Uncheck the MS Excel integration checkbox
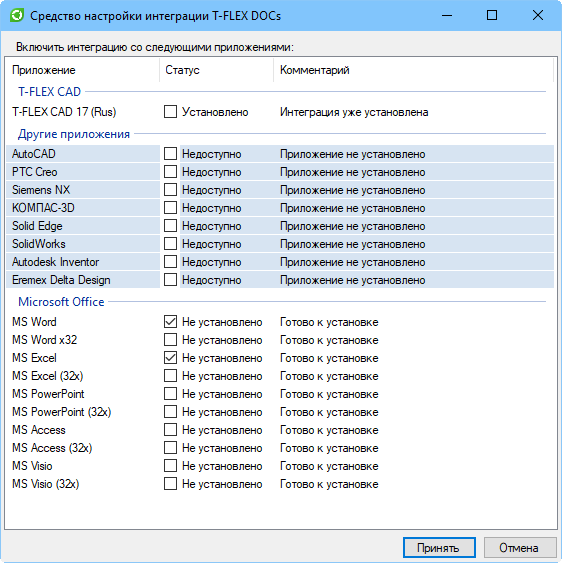562x563 pixels. (x=170, y=357)
